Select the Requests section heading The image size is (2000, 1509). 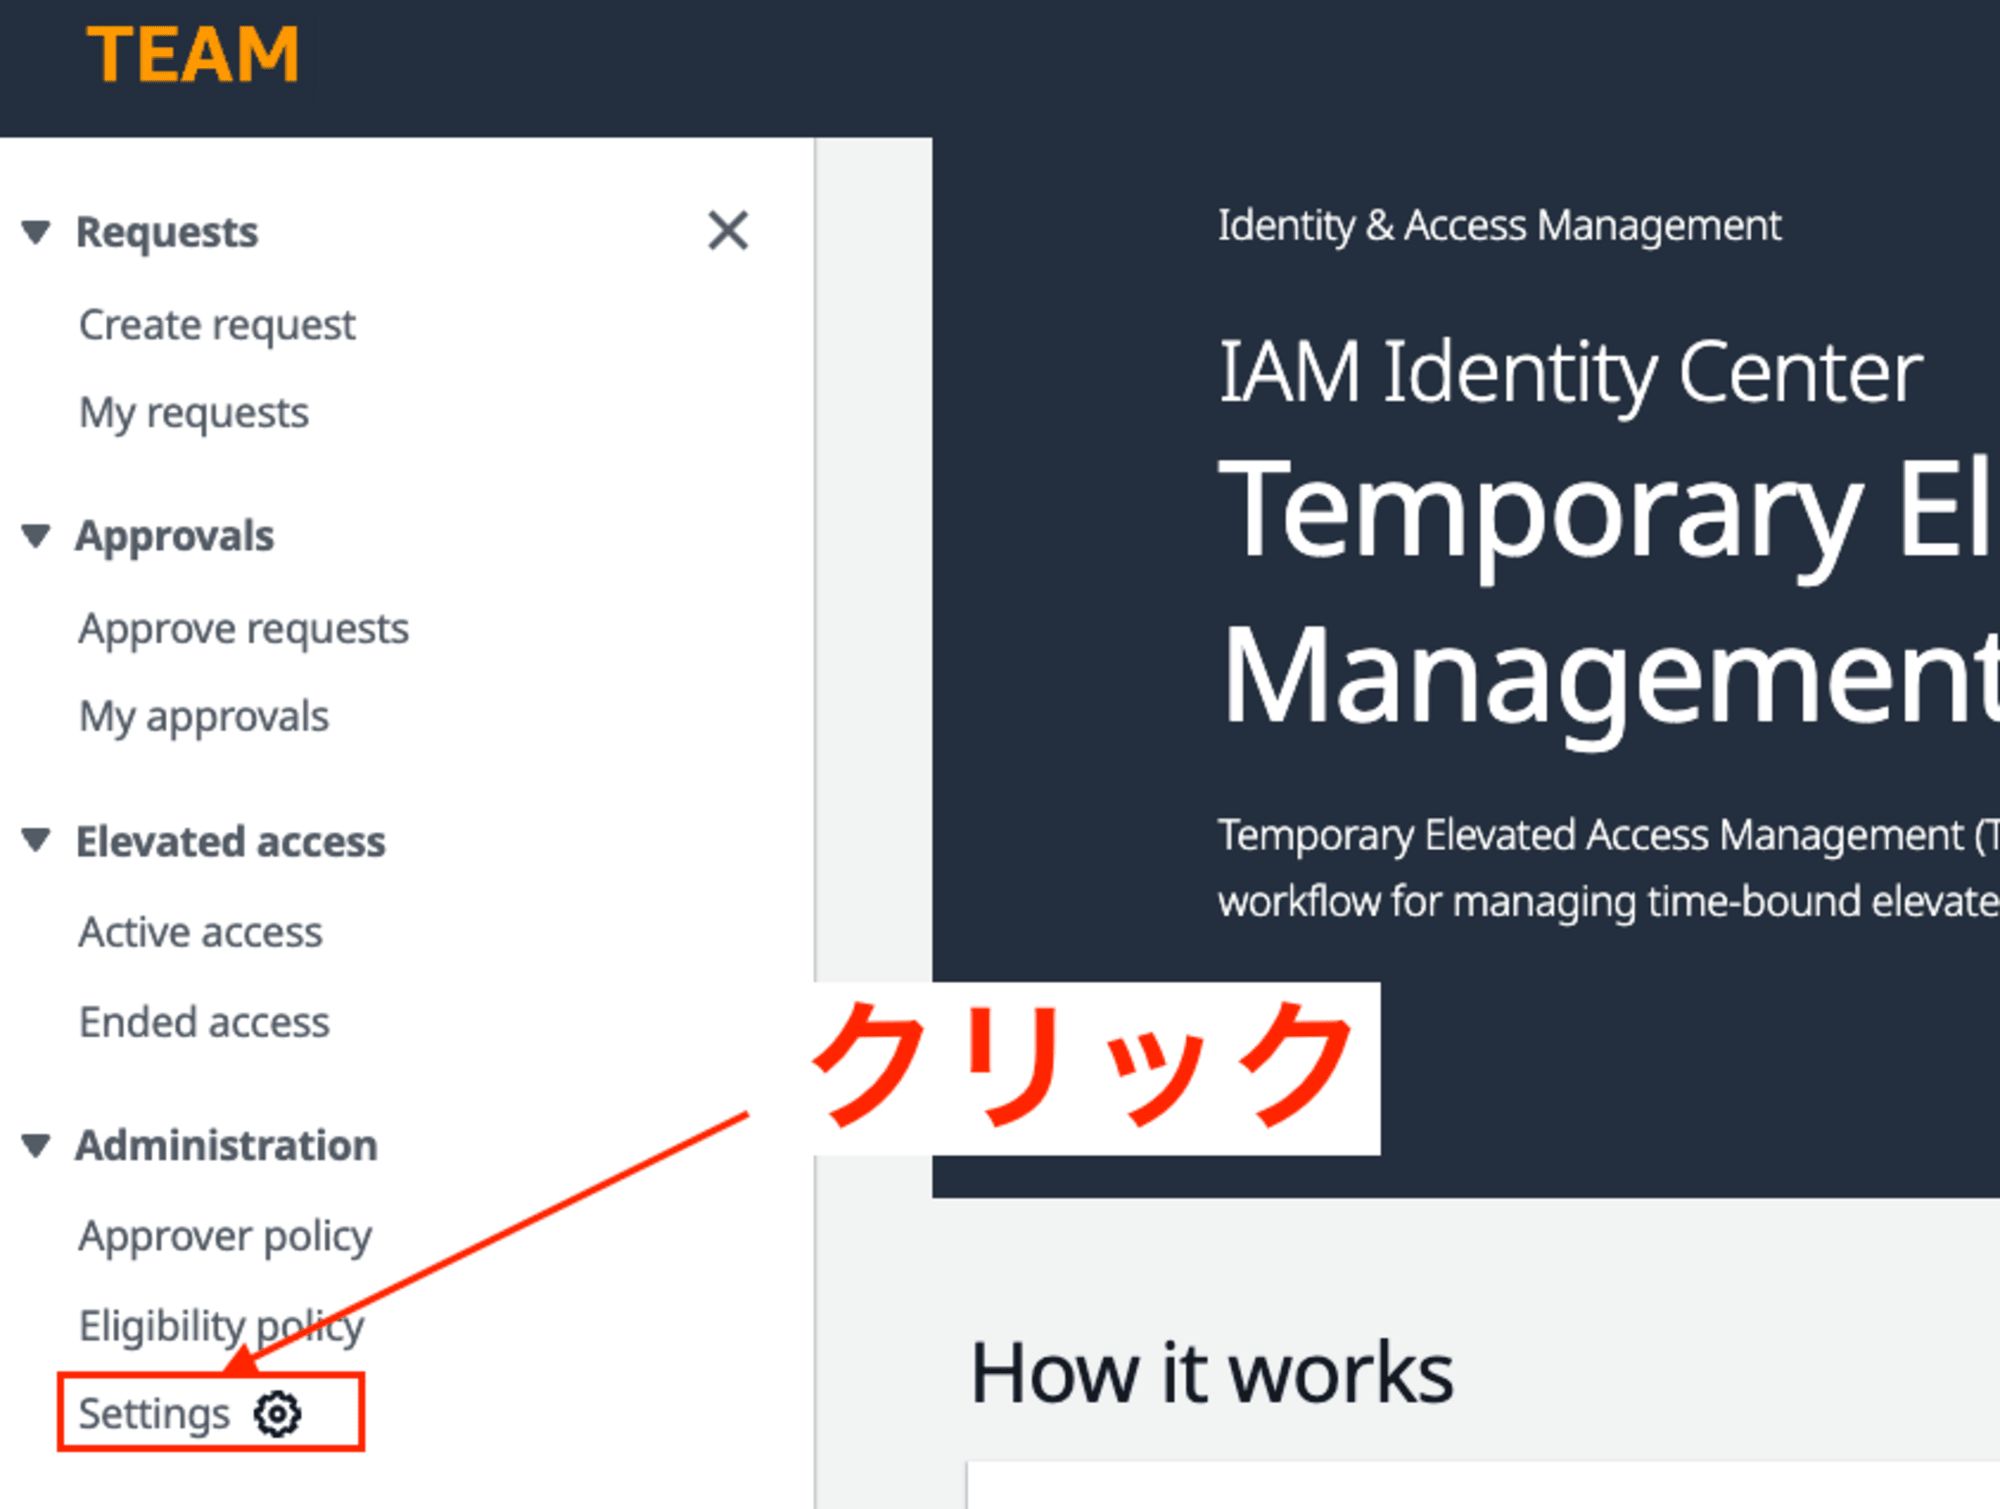point(167,232)
